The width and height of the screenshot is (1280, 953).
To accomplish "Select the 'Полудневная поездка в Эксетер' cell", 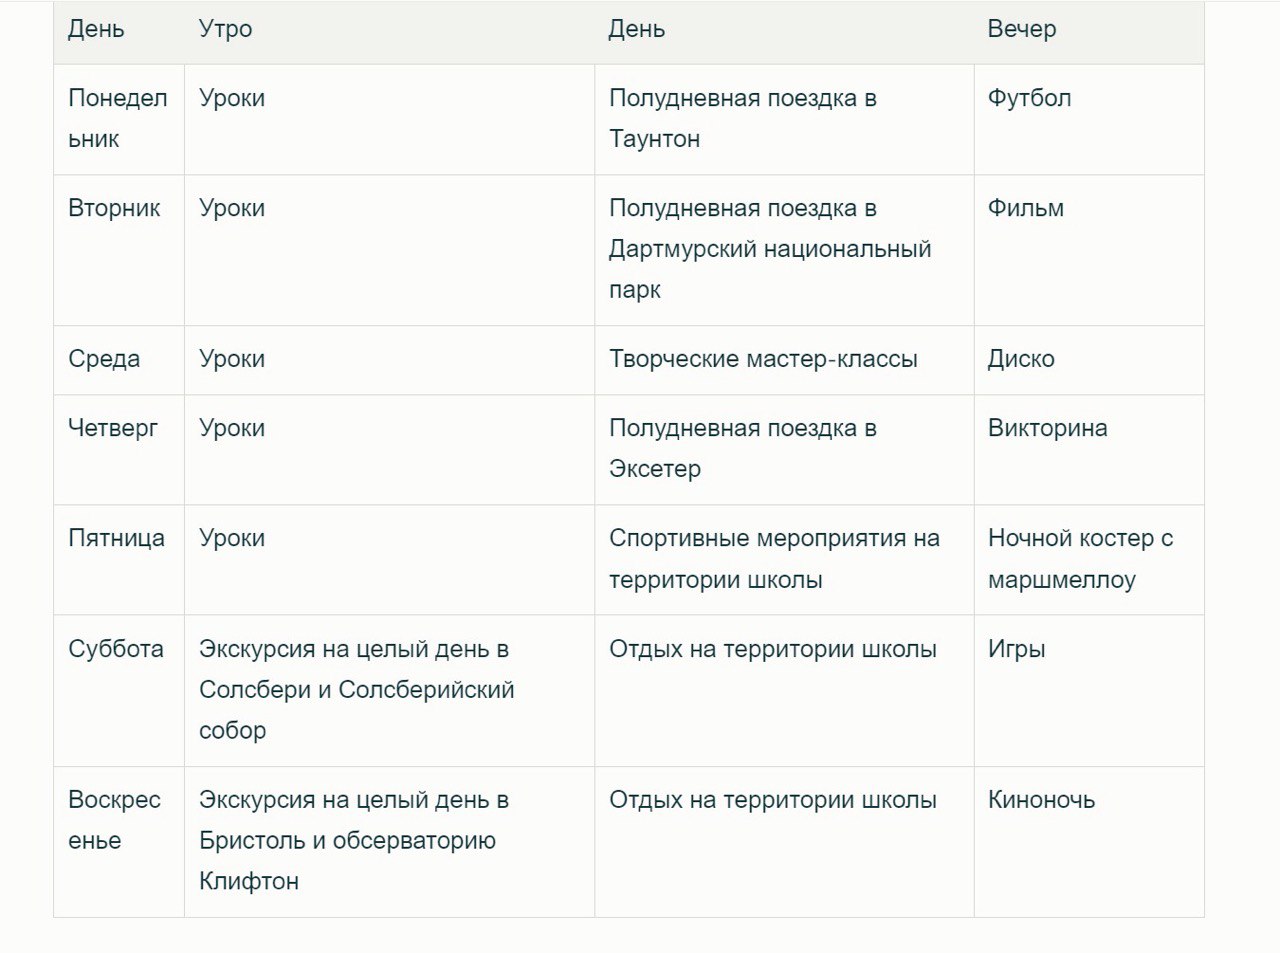I will click(784, 450).
